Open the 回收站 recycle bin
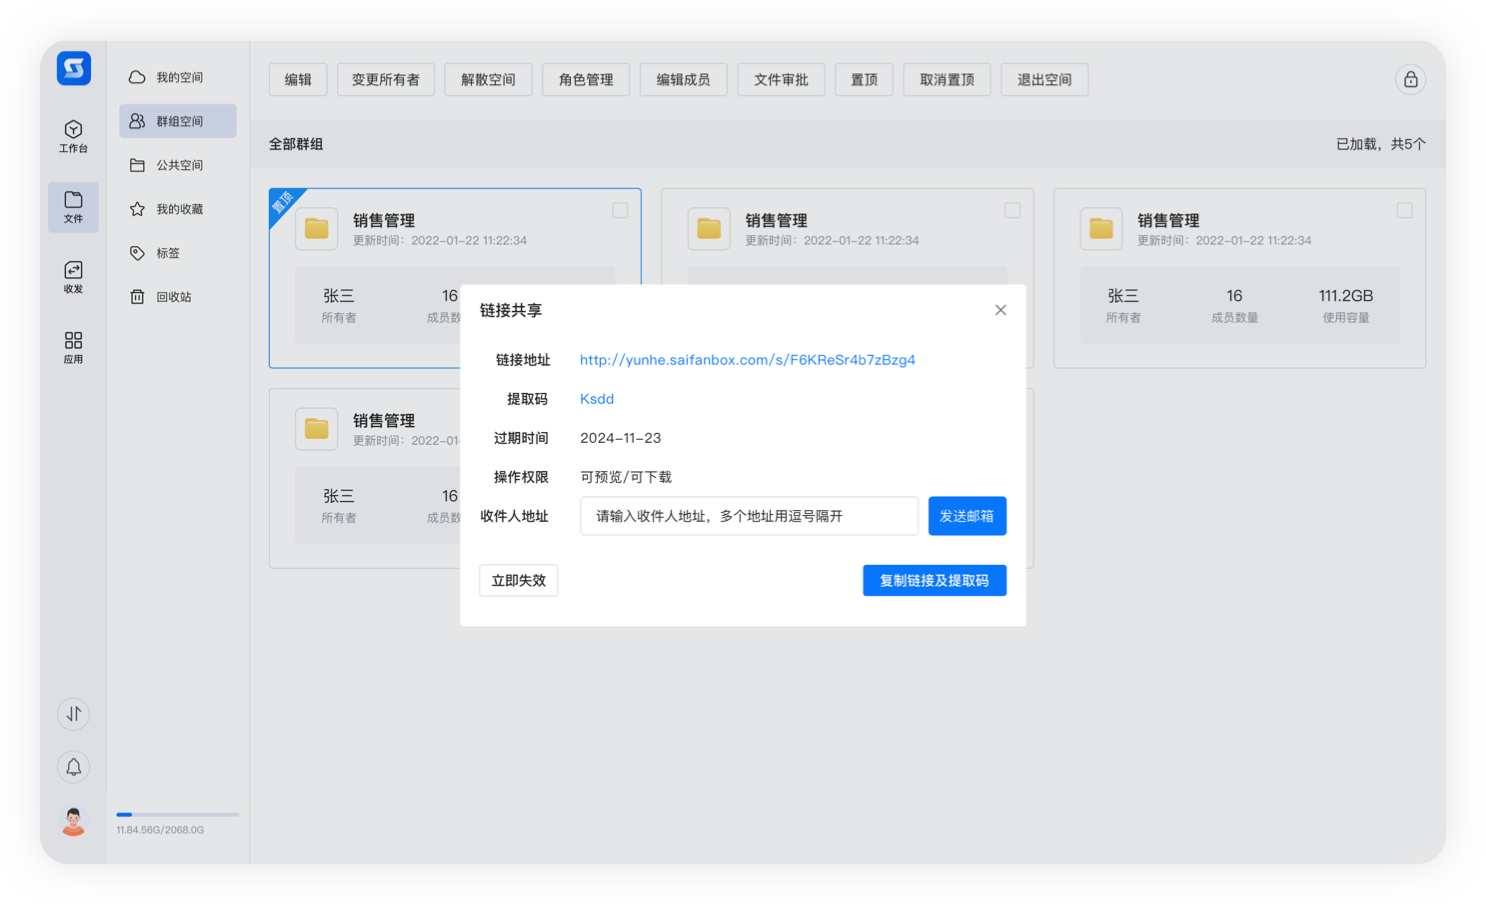 [x=178, y=297]
